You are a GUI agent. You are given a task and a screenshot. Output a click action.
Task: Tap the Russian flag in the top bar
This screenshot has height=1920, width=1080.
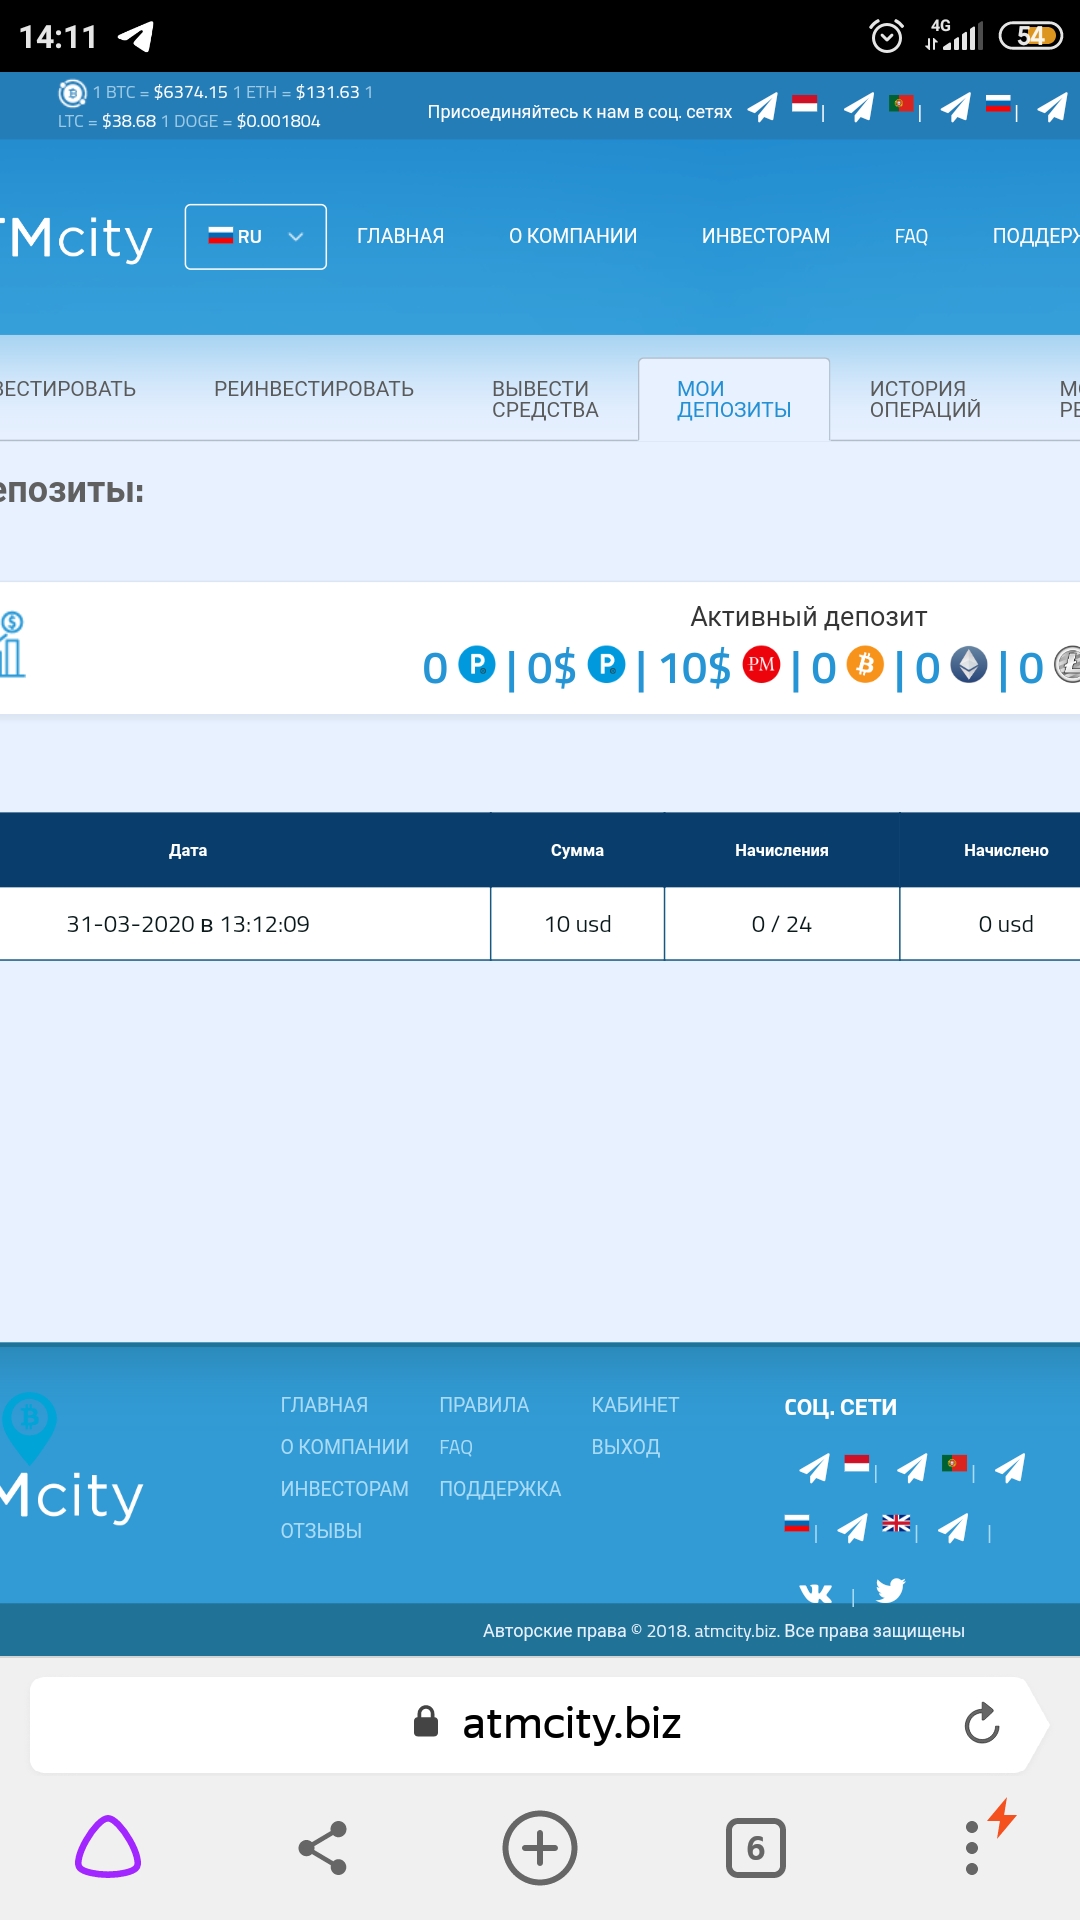point(998,104)
